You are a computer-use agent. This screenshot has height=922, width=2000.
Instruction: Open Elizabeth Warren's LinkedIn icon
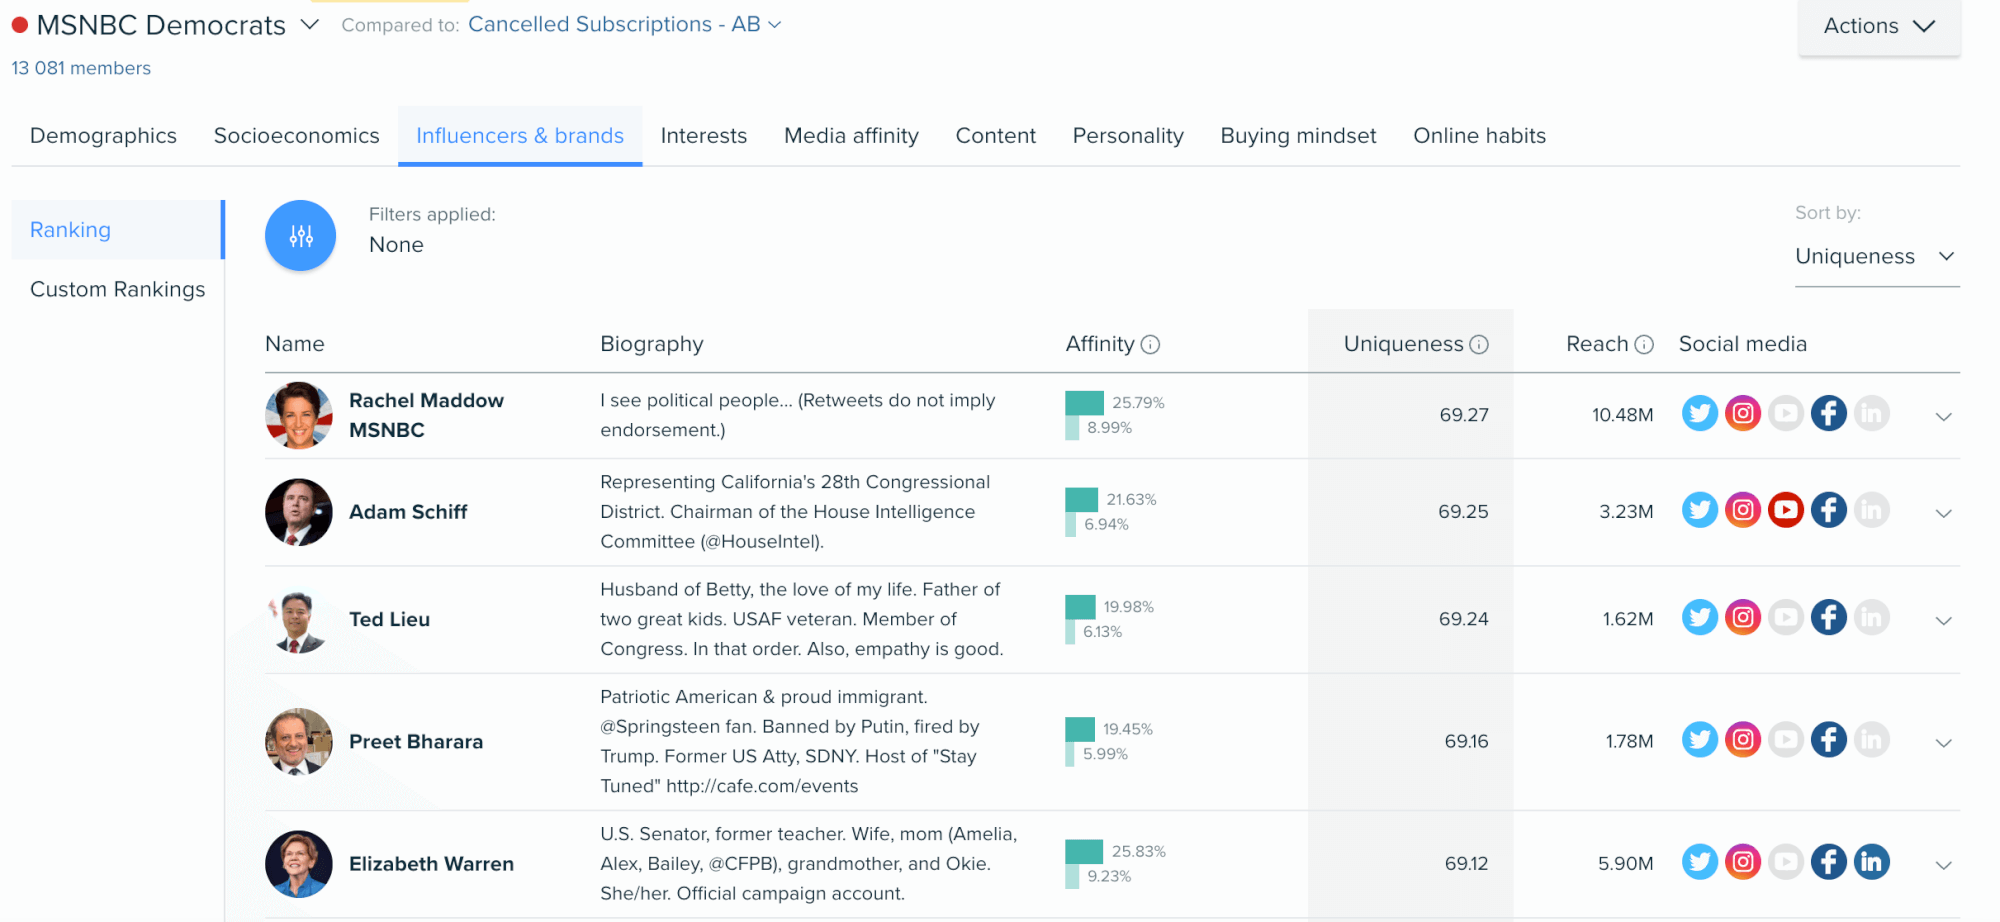[1871, 861]
